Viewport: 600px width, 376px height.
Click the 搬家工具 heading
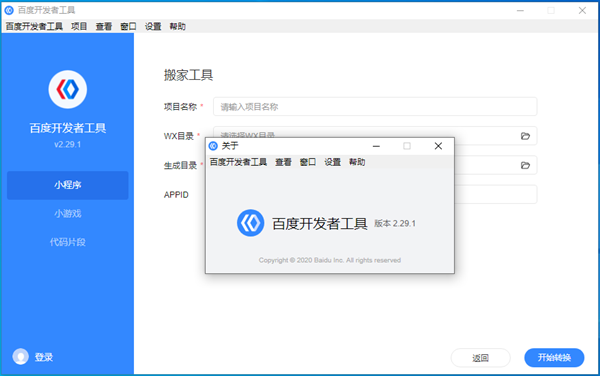pos(188,75)
